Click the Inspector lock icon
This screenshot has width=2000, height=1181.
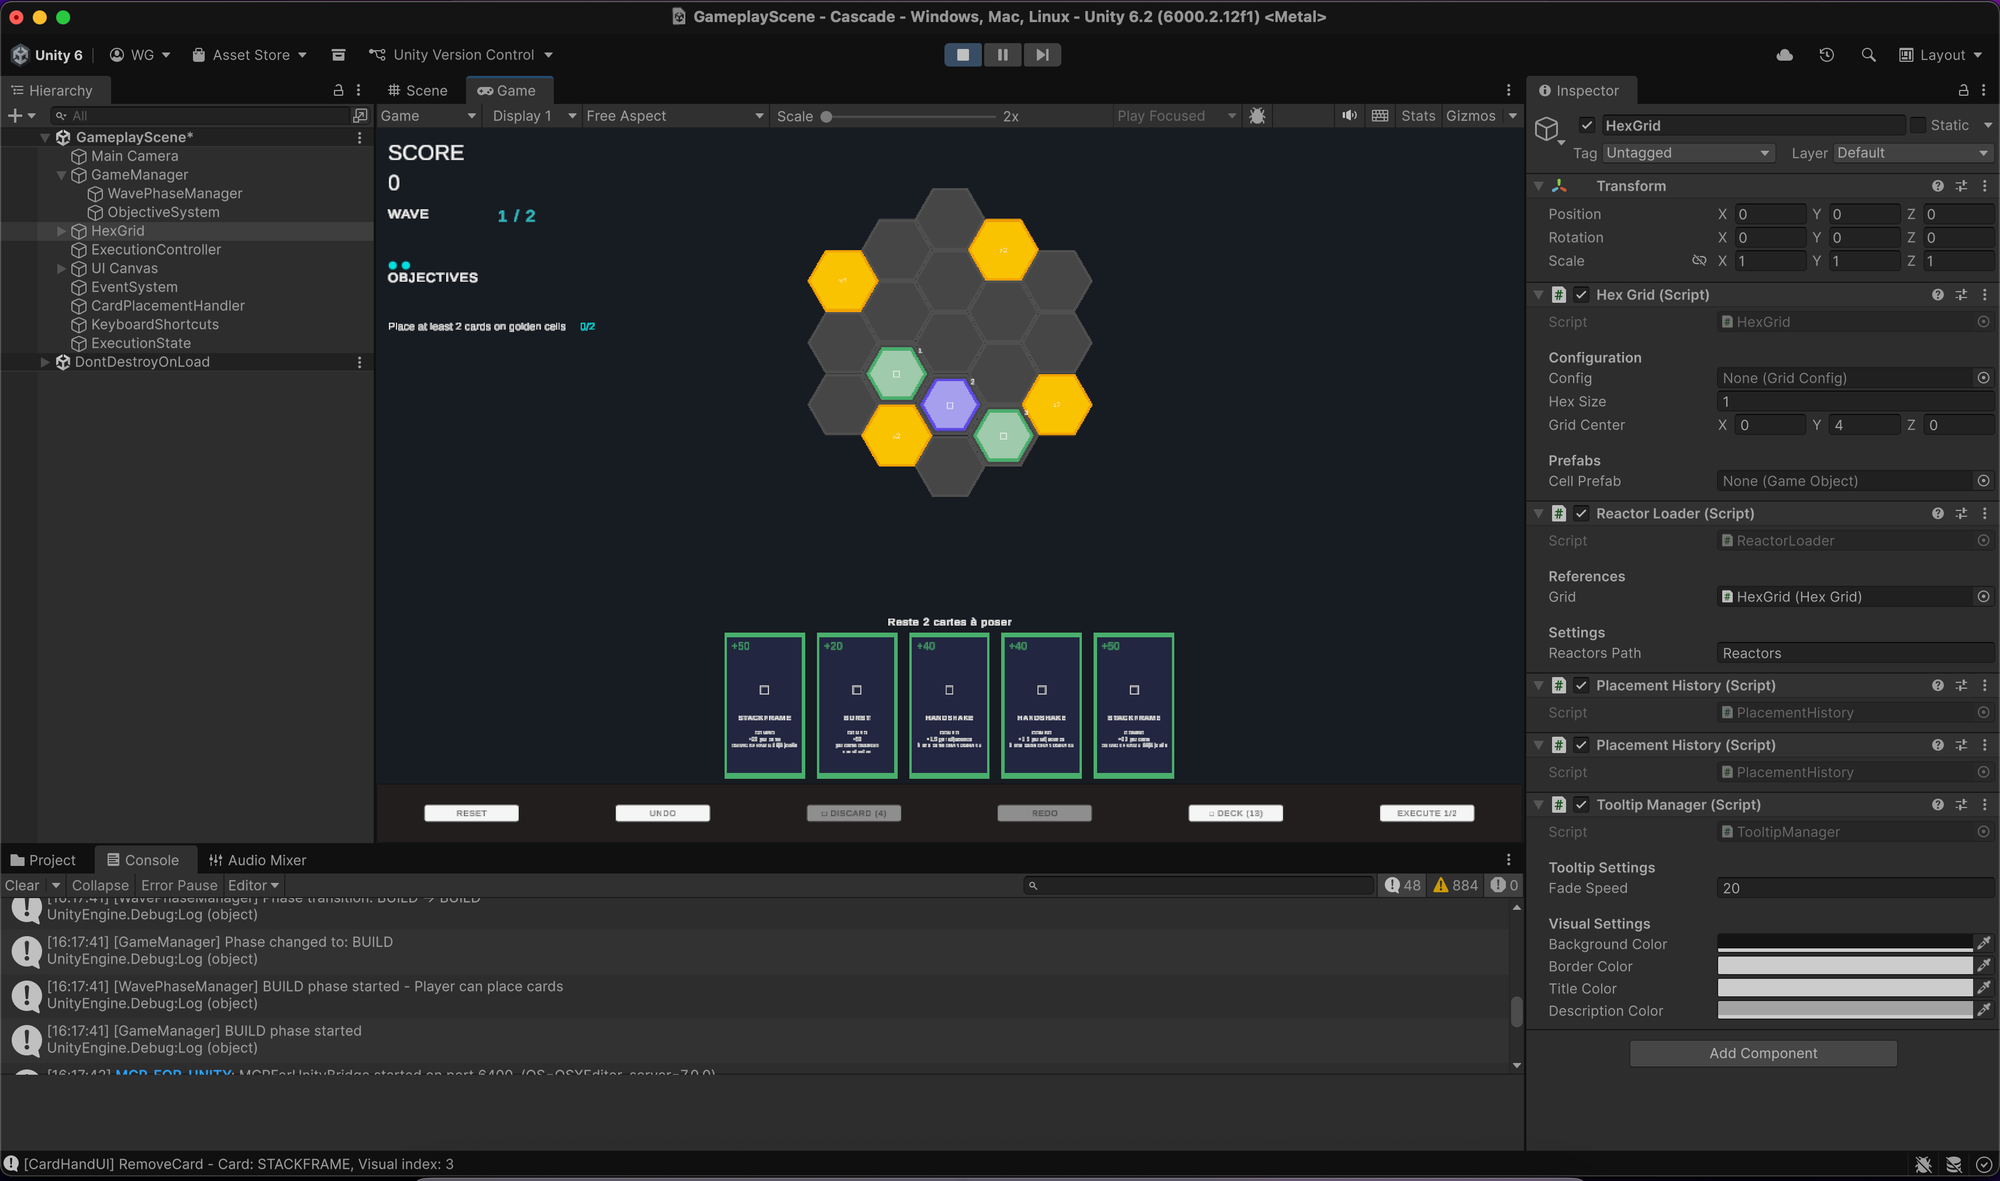(1963, 91)
